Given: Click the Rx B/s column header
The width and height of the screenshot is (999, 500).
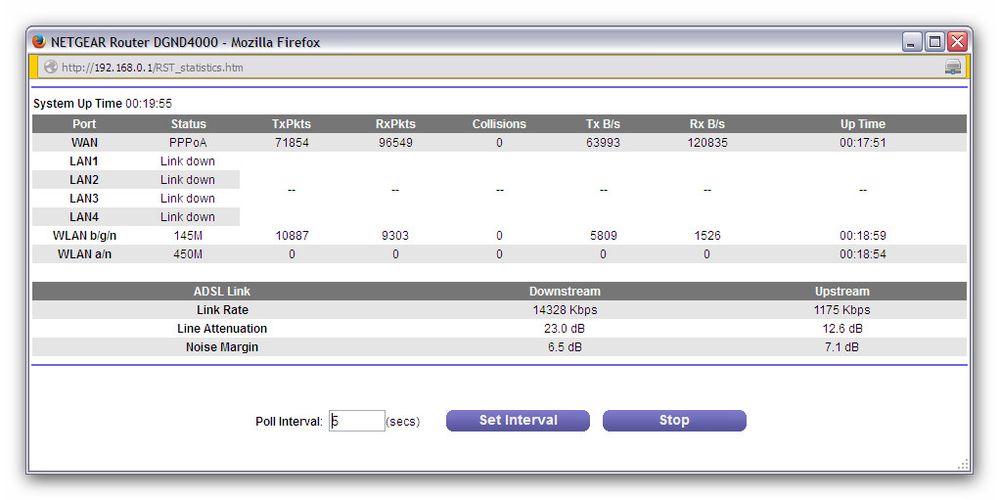Looking at the screenshot, I should pyautogui.click(x=707, y=124).
